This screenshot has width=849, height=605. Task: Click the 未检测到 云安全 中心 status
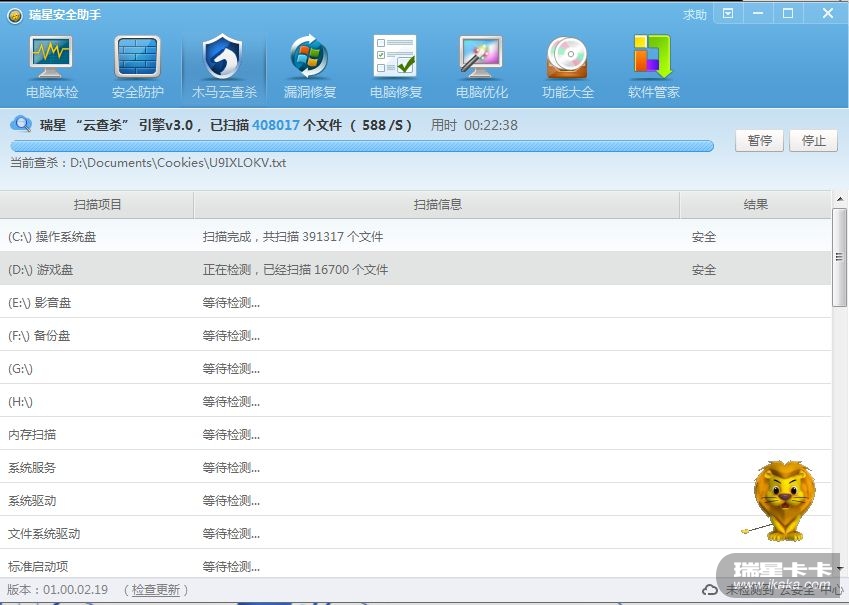click(785, 590)
